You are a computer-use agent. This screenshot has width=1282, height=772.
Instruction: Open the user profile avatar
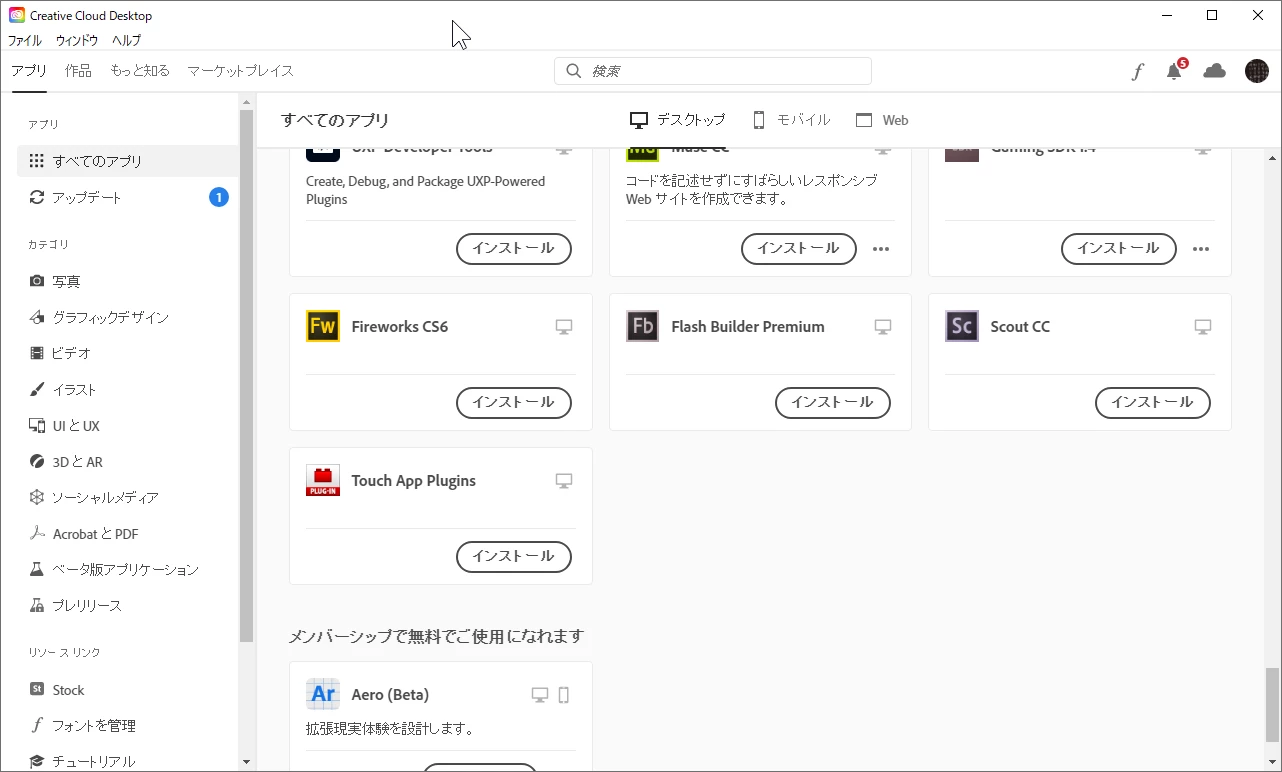(1257, 71)
